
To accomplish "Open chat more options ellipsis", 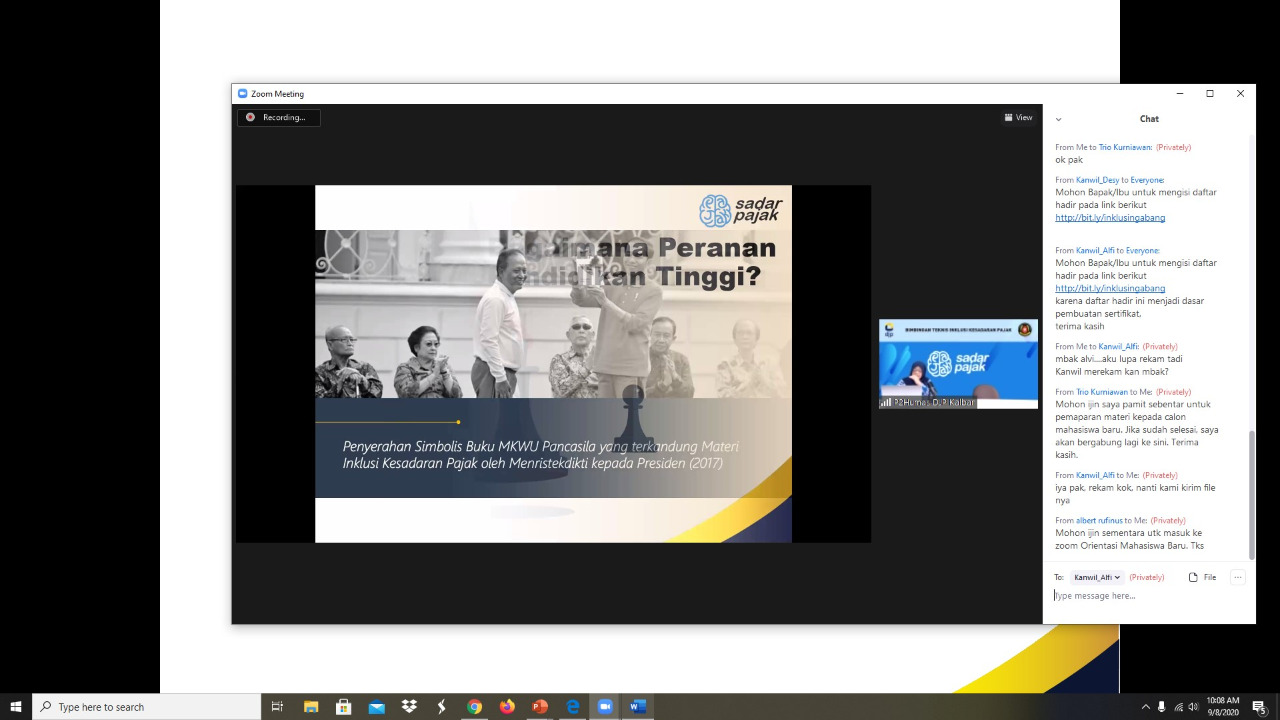I will (1237, 577).
